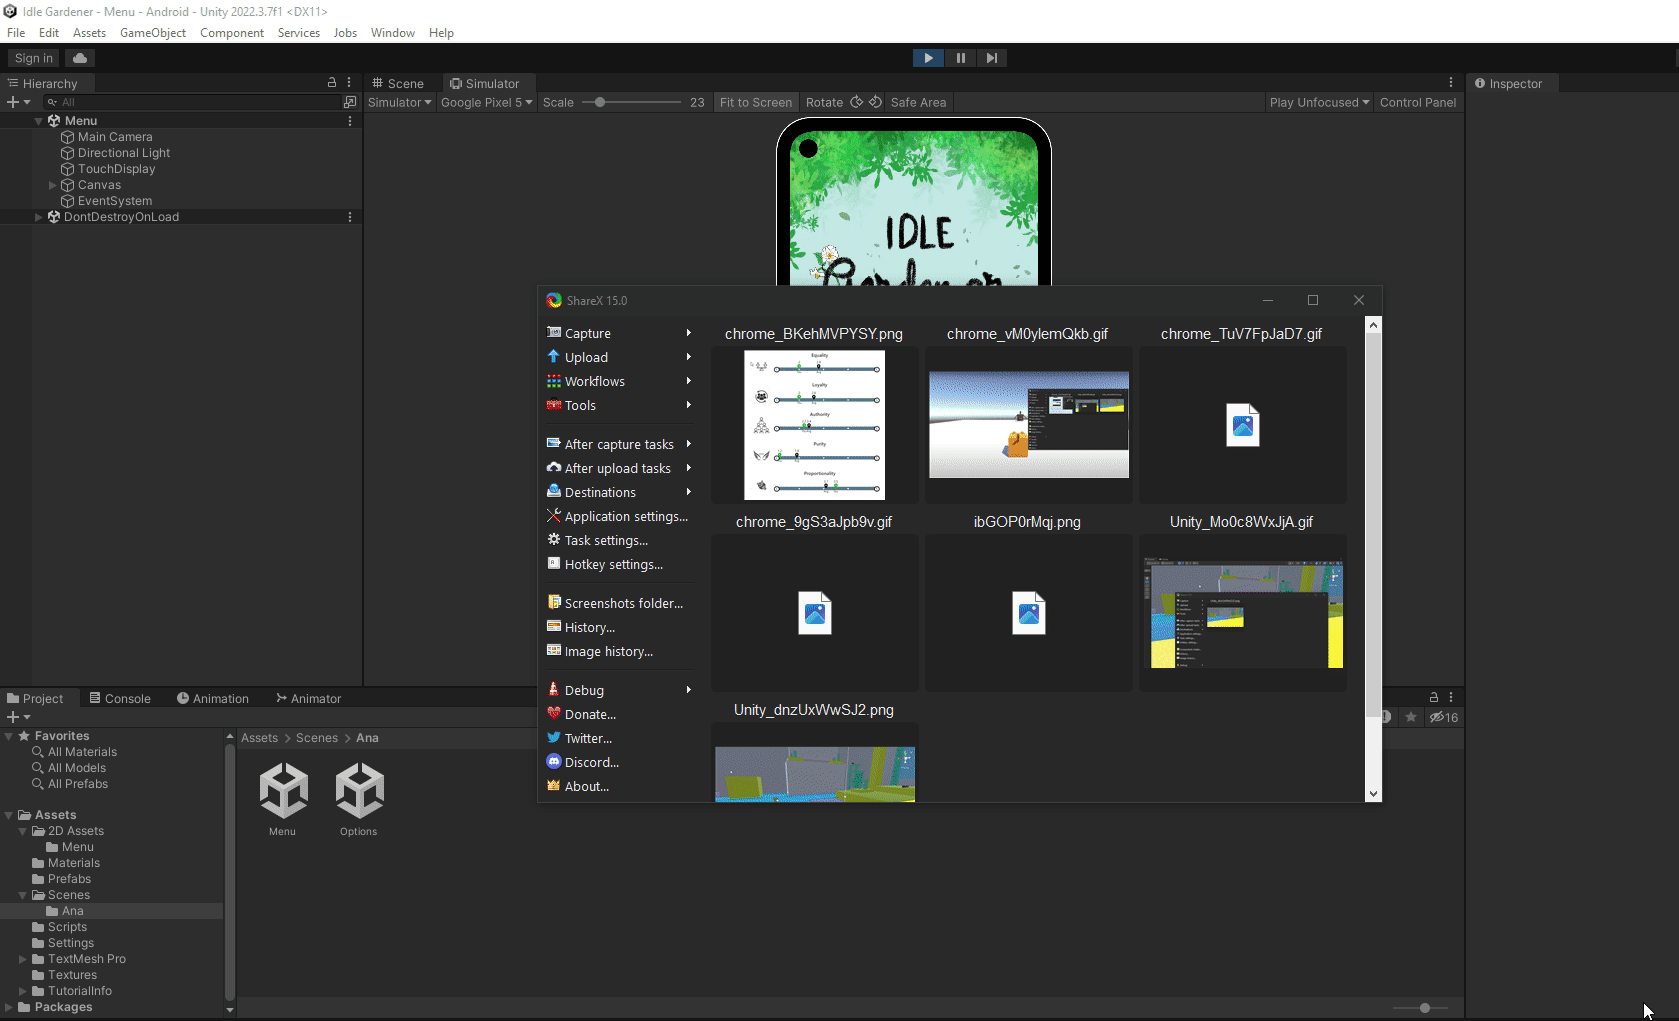This screenshot has width=1679, height=1021.
Task: Lock the Hierarchy panel
Action: click(x=332, y=82)
